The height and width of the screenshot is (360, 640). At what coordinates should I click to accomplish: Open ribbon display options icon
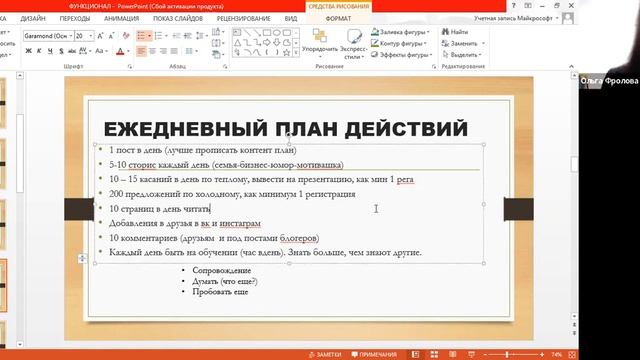(x=528, y=6)
